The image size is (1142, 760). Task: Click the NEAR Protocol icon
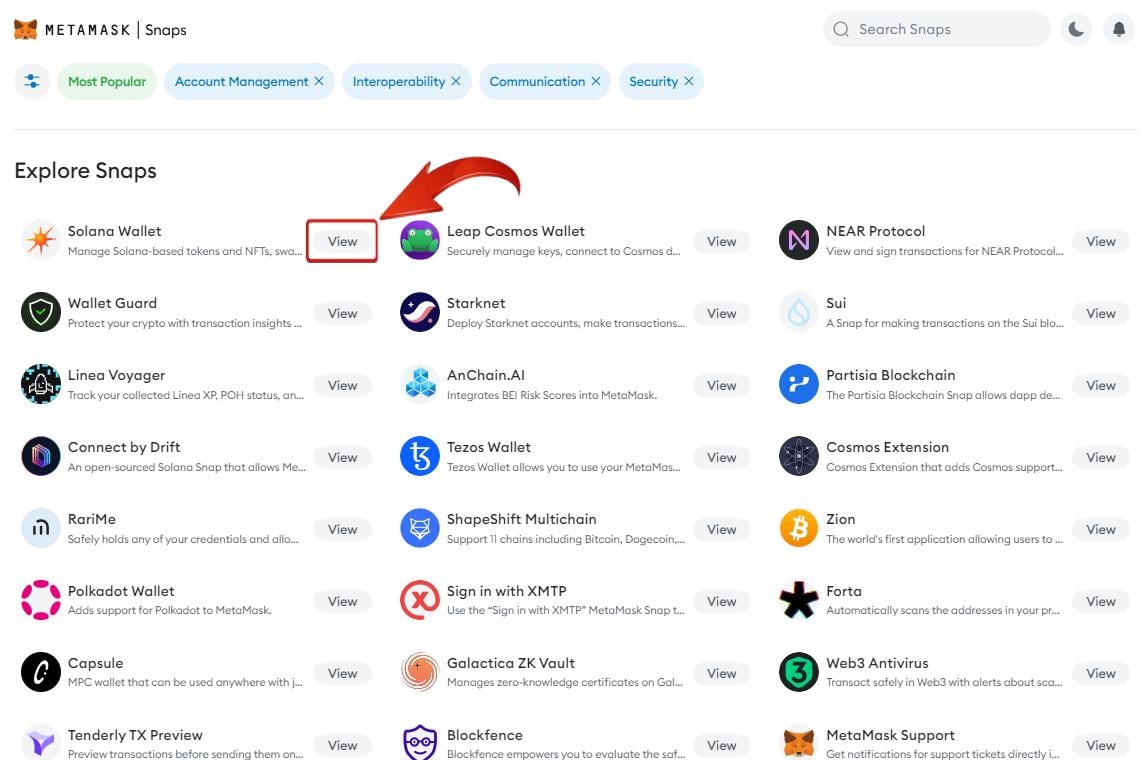pos(799,240)
